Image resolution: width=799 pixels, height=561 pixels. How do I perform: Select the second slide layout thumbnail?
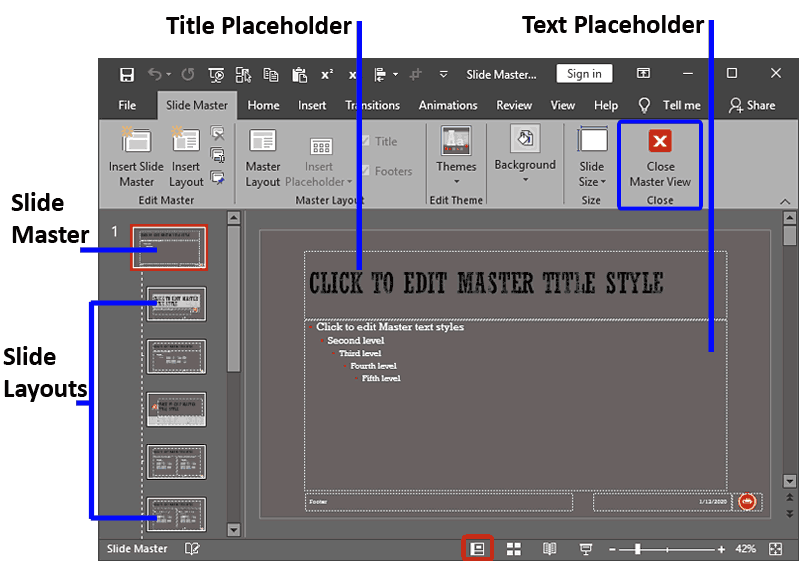[x=176, y=357]
